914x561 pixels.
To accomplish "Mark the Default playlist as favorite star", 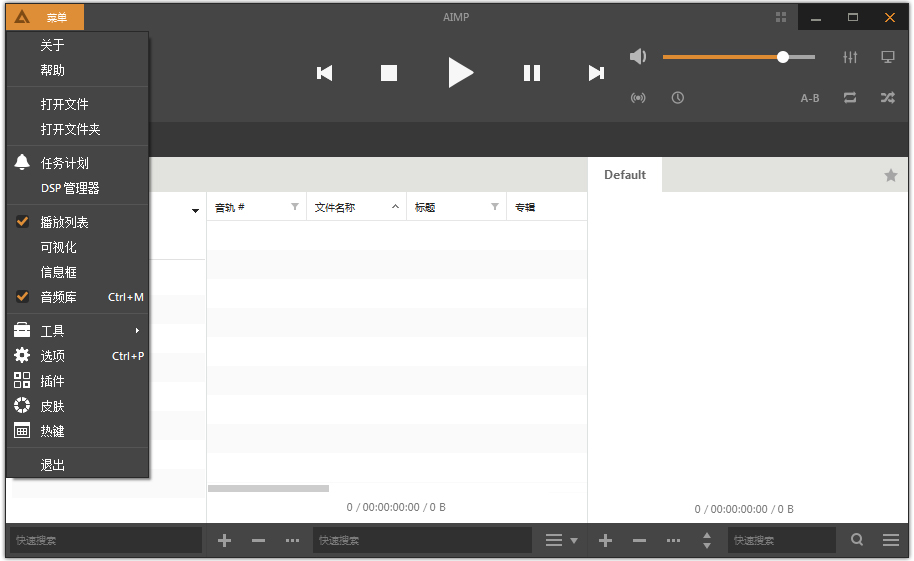I will (890, 175).
